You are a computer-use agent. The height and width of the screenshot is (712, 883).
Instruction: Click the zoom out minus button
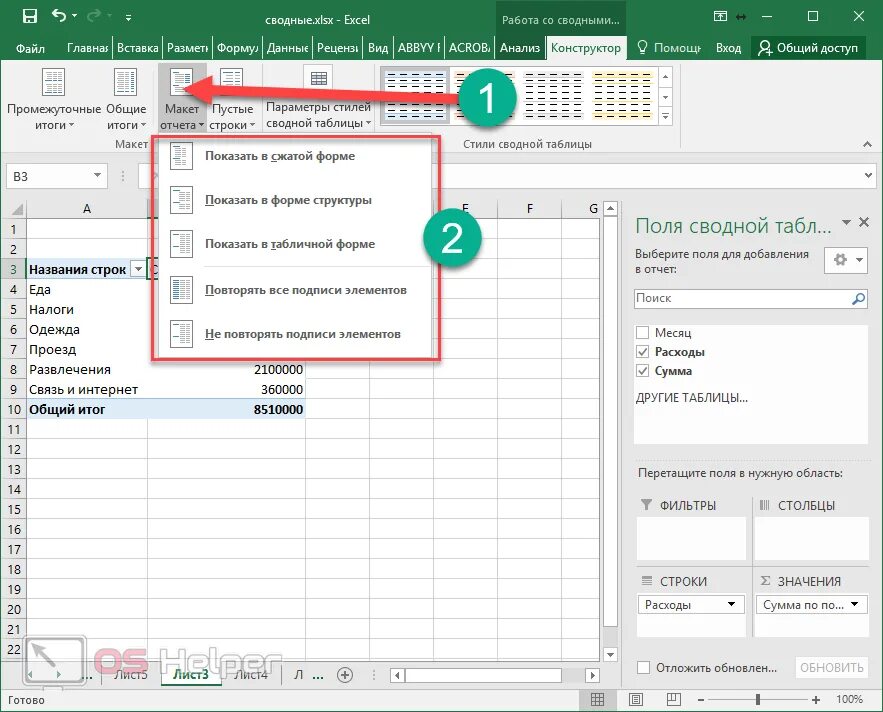(x=701, y=700)
